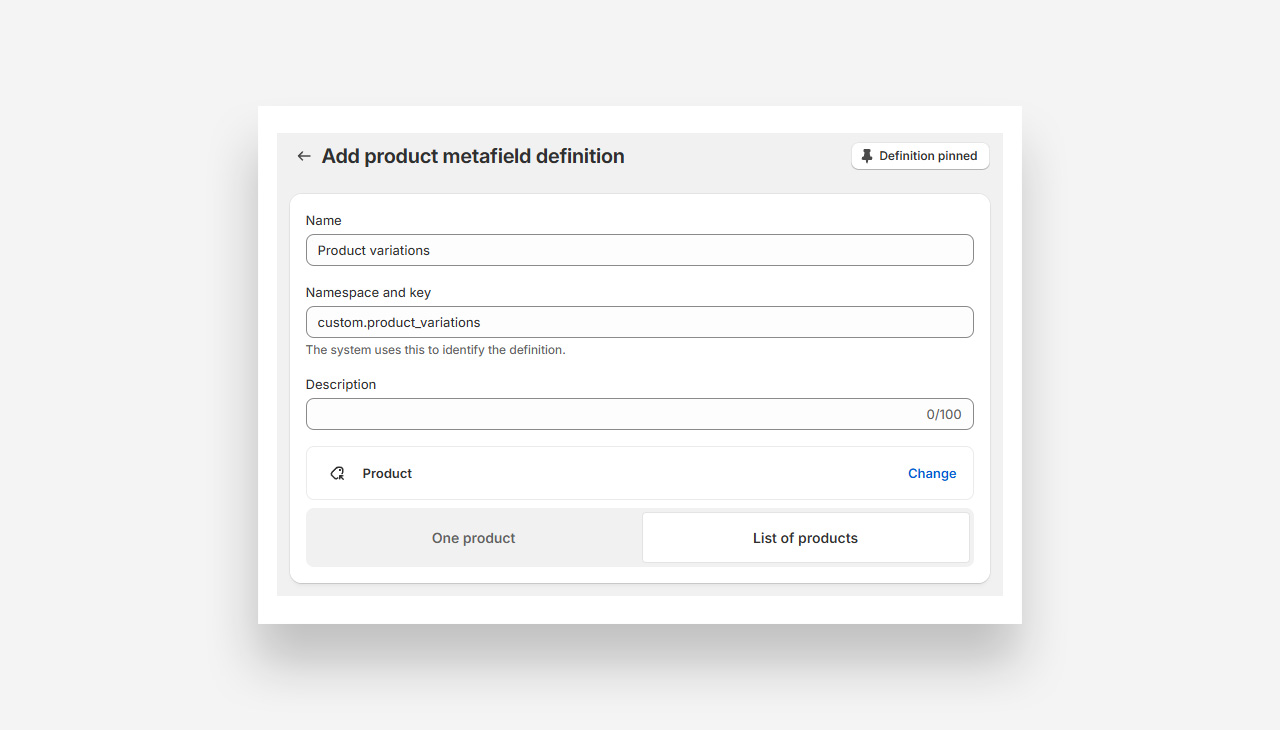Click into the empty Description field
Image resolution: width=1280 pixels, height=730 pixels.
click(610, 414)
